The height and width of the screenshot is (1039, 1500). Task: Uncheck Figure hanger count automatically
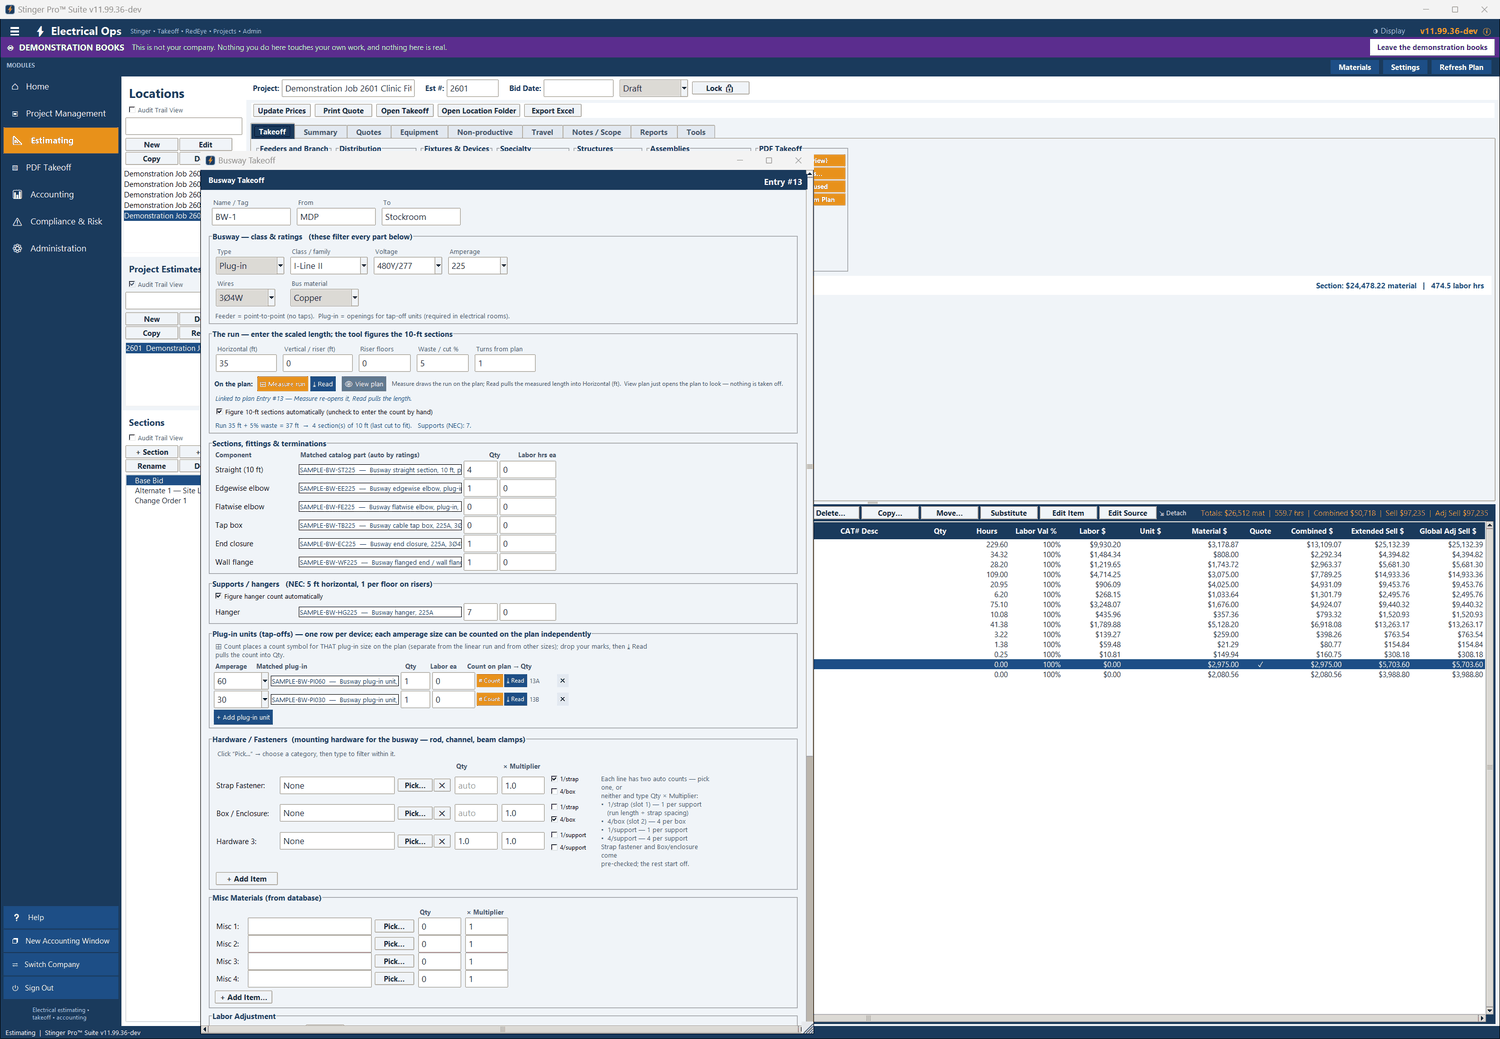(x=219, y=596)
